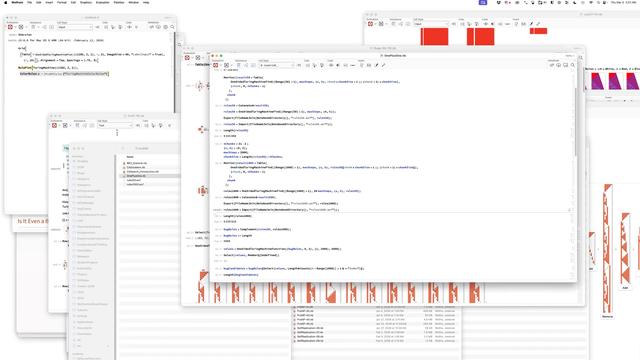640x360 pixels.
Task: Open the cell style dropdown in top-right notebook
Action: pyautogui.click(x=431, y=24)
